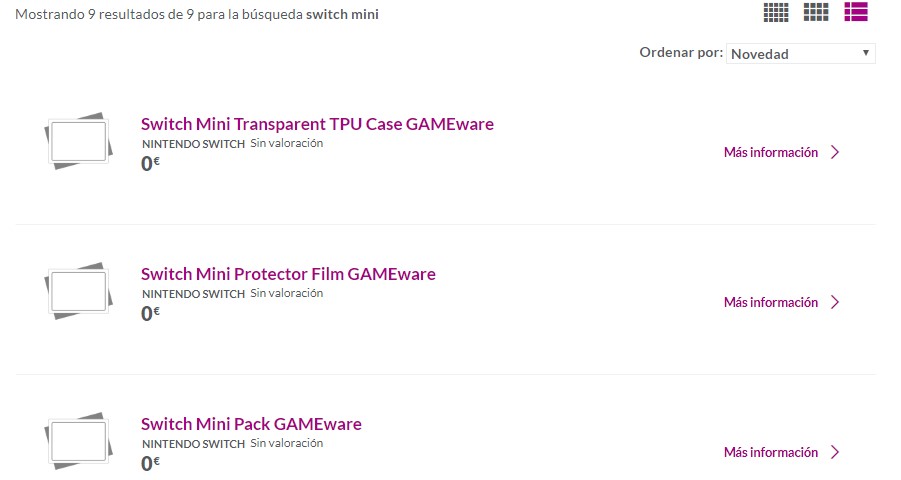
Task: Switch to the medium grid view
Action: pos(816,12)
